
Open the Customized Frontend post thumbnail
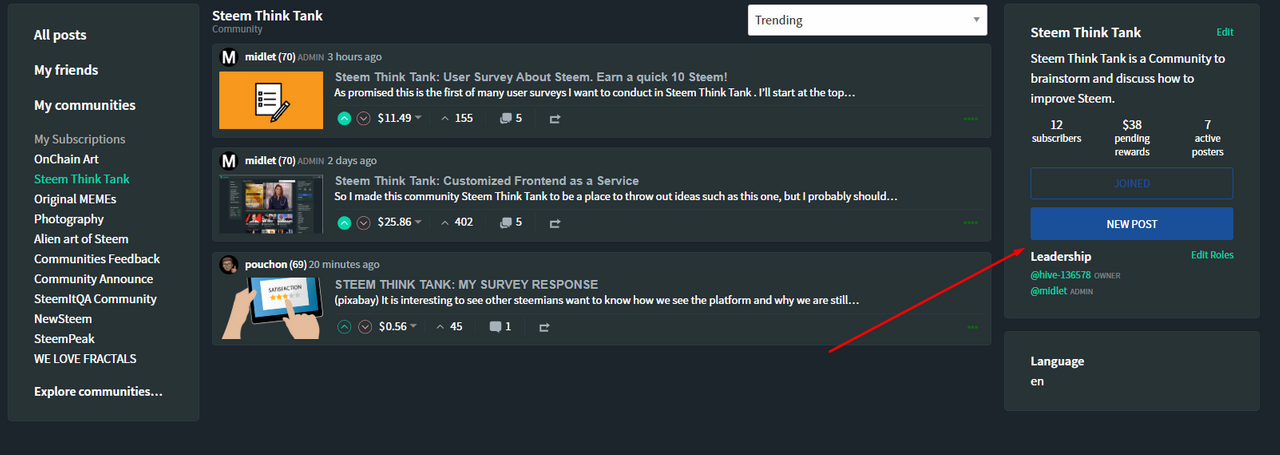(x=271, y=204)
